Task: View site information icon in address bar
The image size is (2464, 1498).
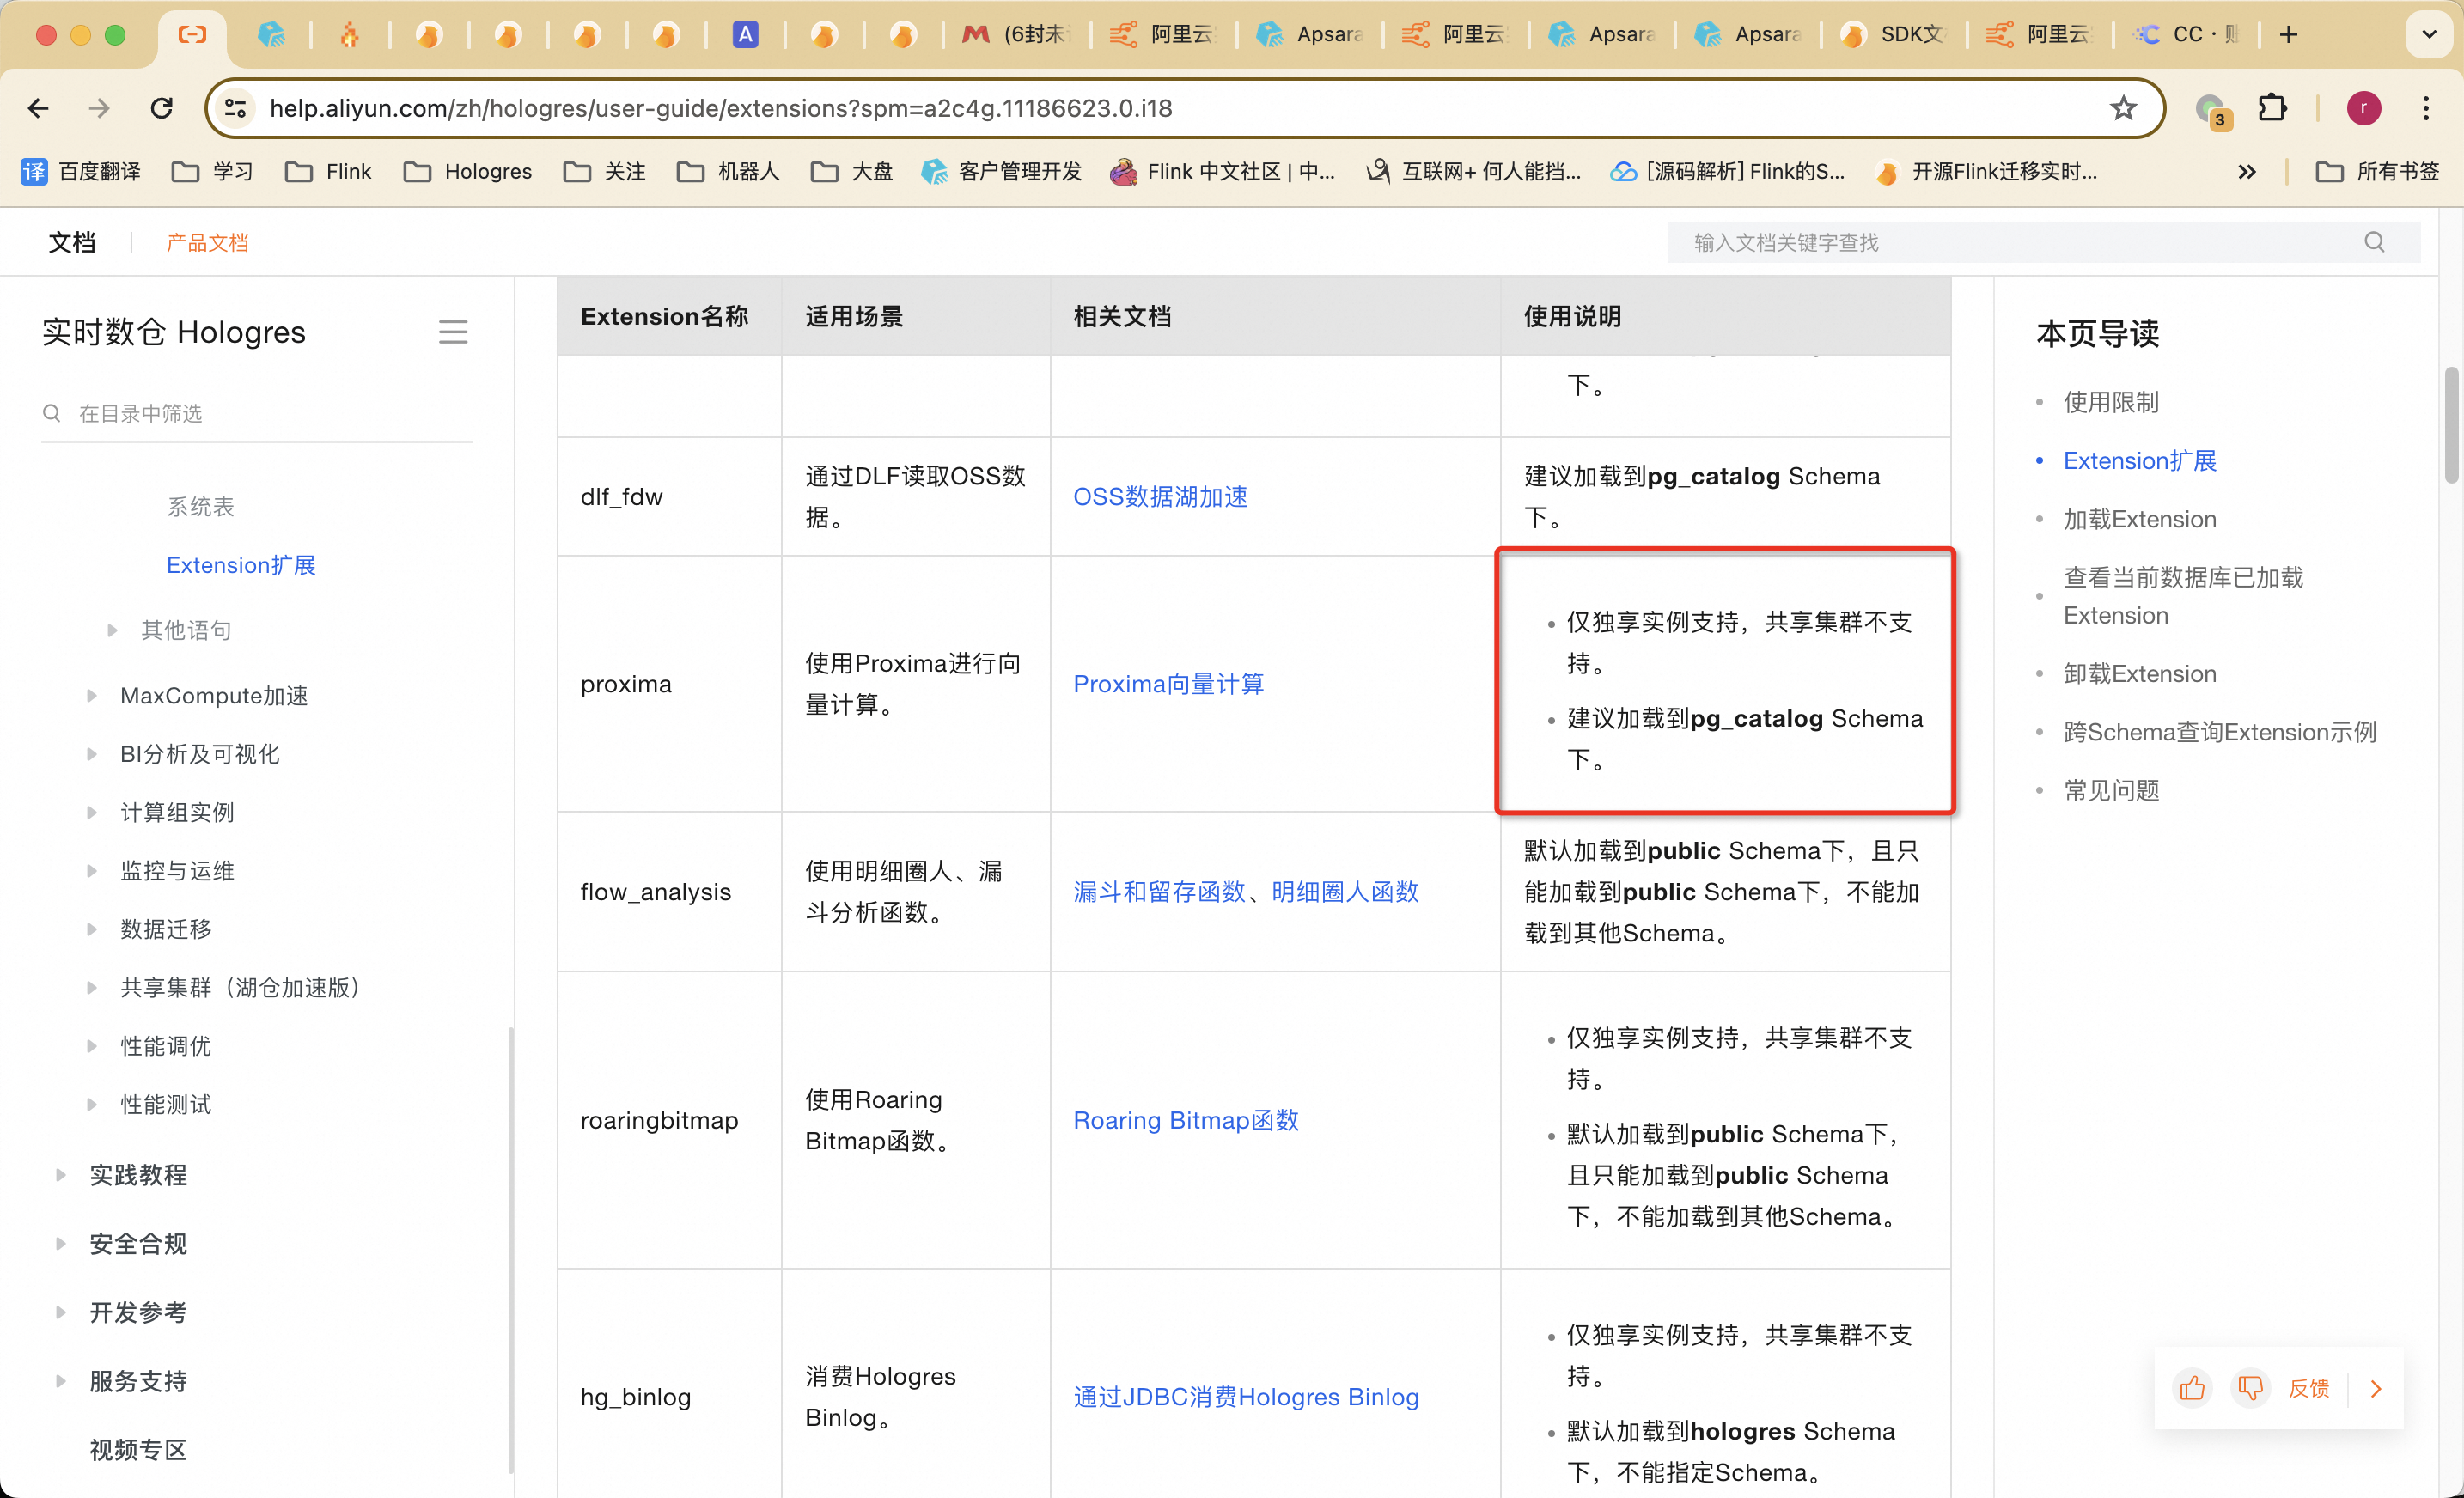Action: tap(236, 108)
